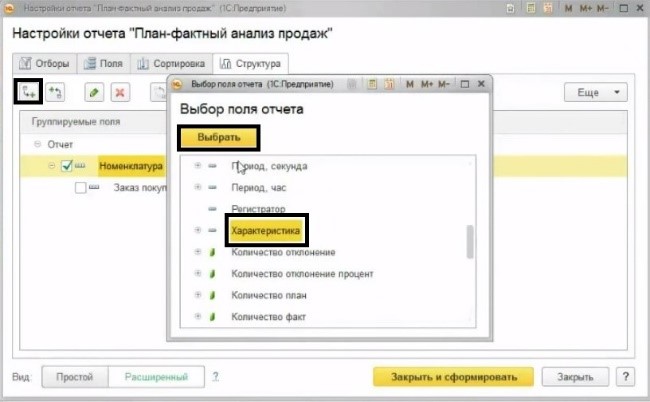Screen dimensions: 650x402
Task: Click the green icon beside Количество факт
Action: (x=212, y=317)
